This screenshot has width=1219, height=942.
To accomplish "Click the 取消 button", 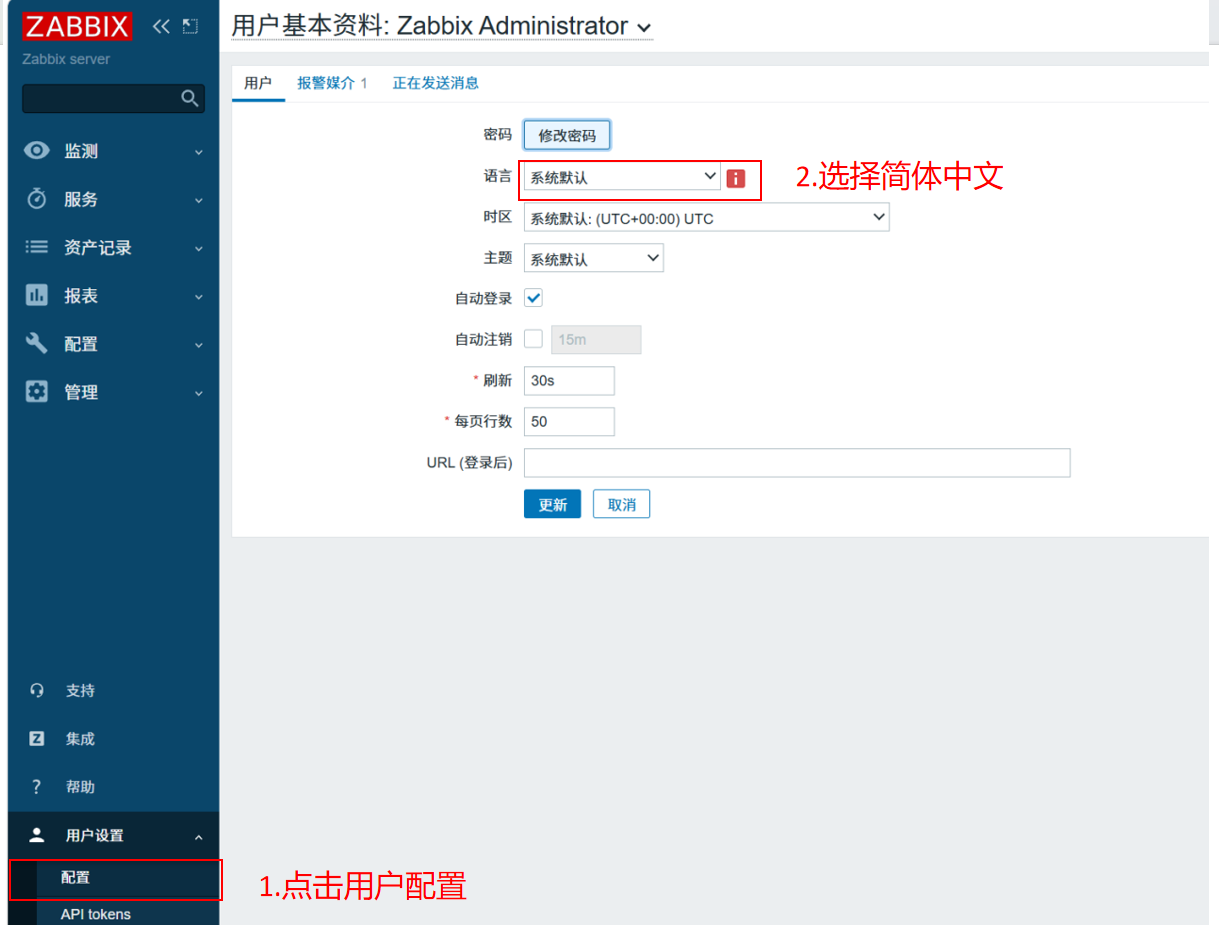I will (621, 504).
